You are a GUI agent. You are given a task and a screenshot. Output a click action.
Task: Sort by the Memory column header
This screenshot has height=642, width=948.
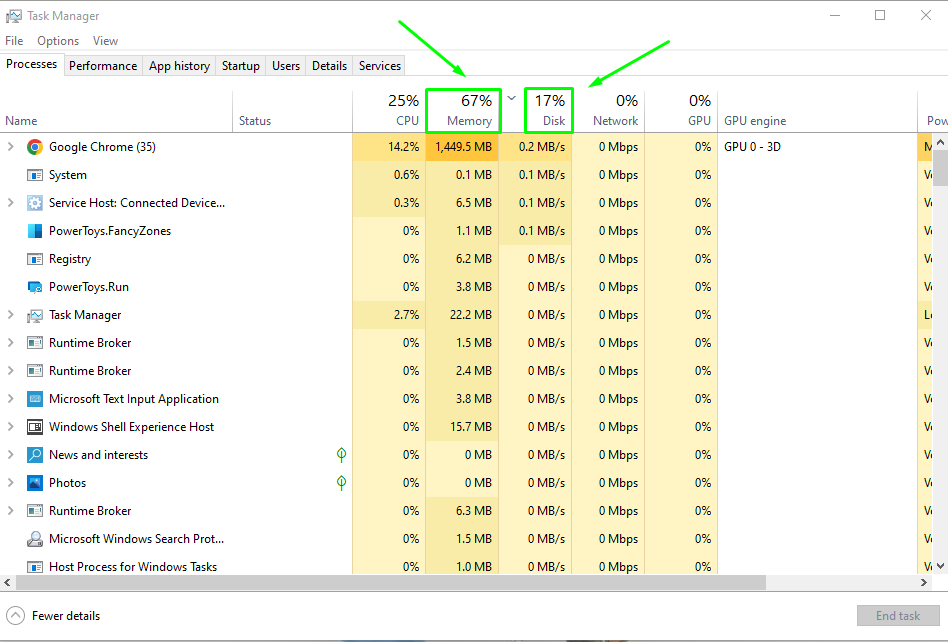[463, 111]
